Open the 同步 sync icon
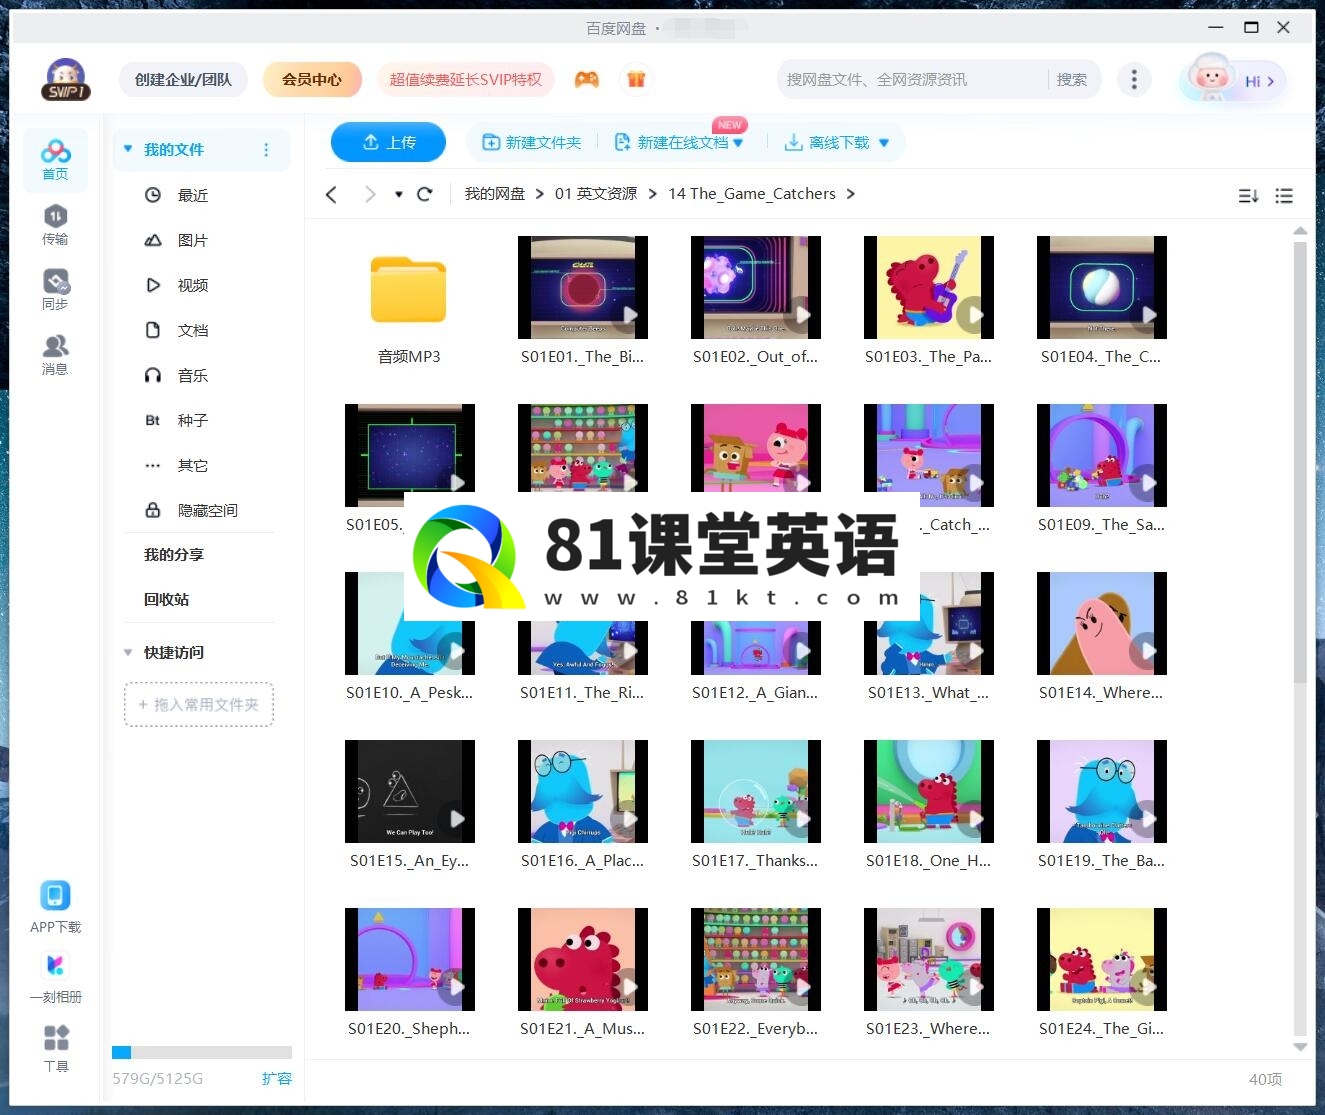 [55, 289]
